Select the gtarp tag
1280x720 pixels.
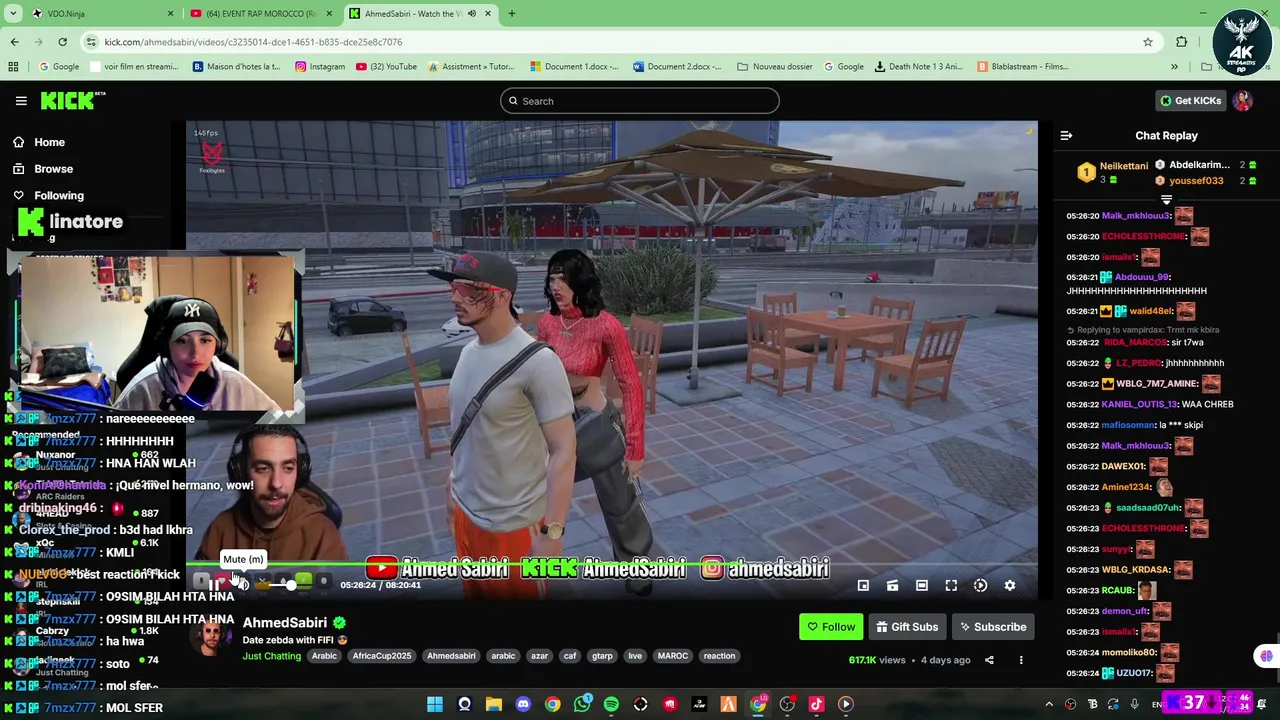tap(602, 656)
